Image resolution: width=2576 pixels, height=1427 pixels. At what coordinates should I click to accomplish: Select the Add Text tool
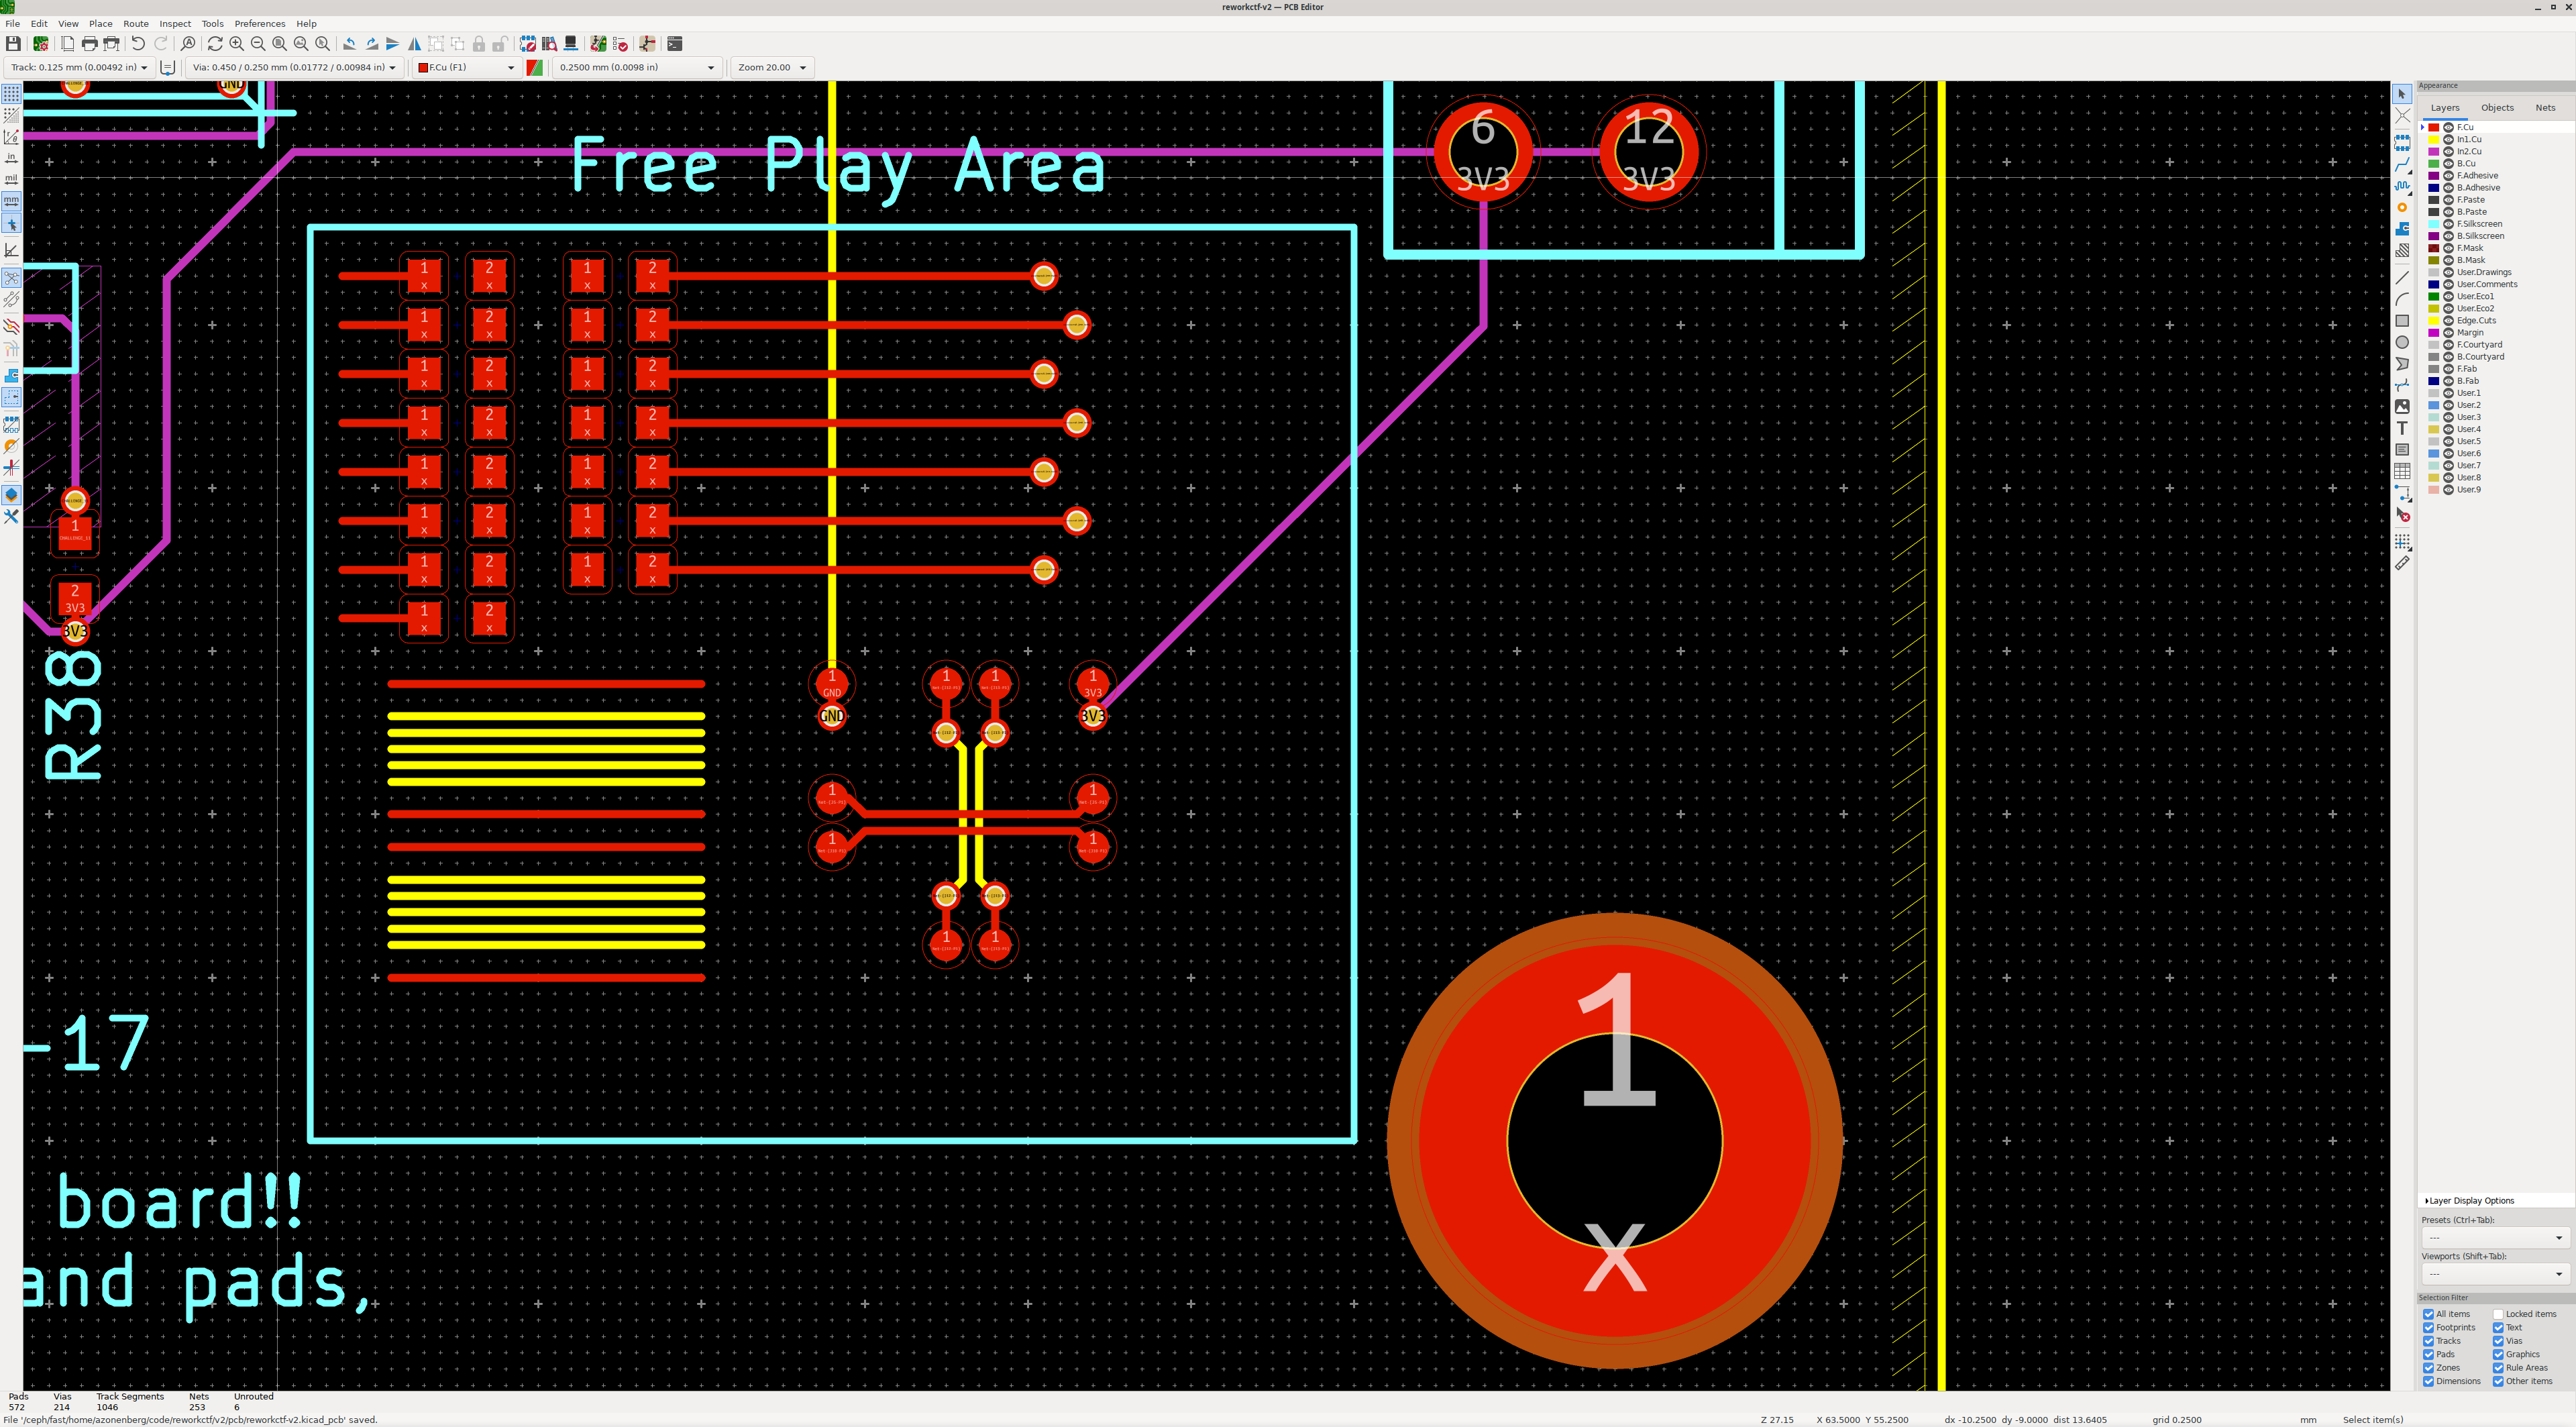2402,428
